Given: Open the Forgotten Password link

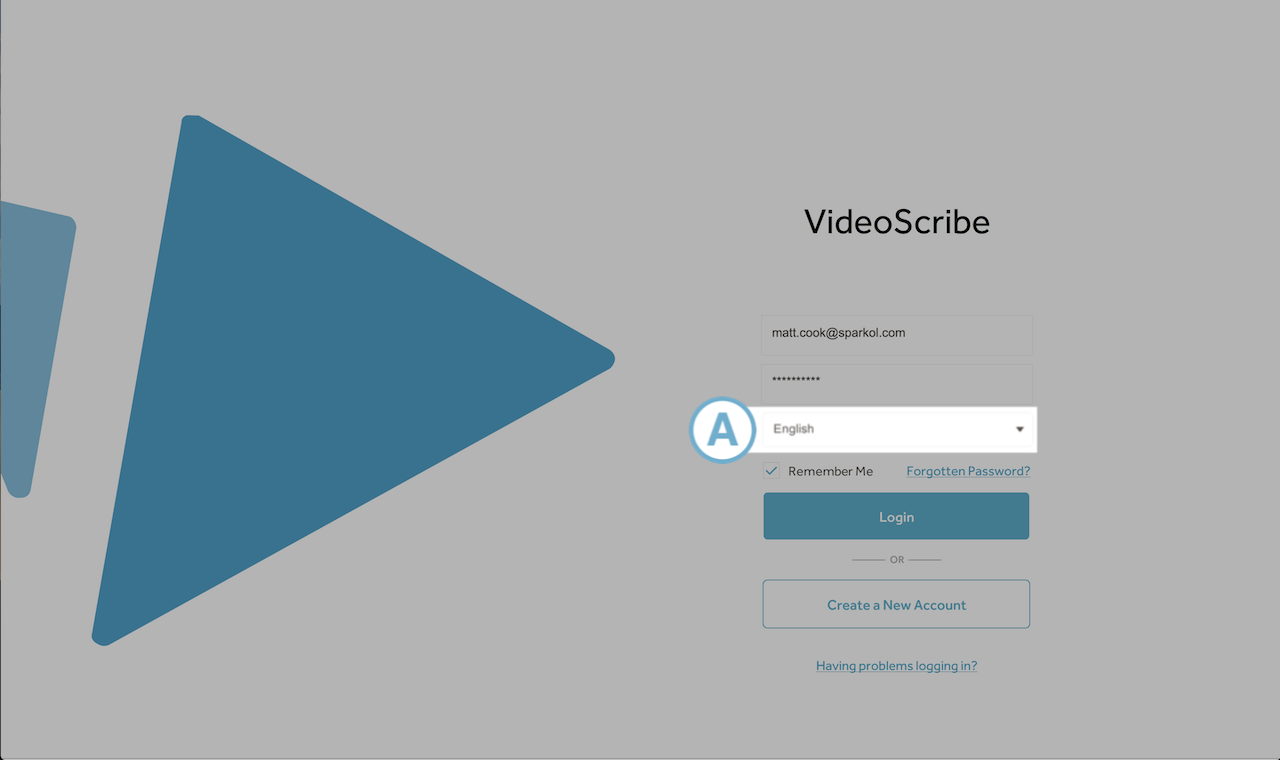Looking at the screenshot, I should [968, 471].
